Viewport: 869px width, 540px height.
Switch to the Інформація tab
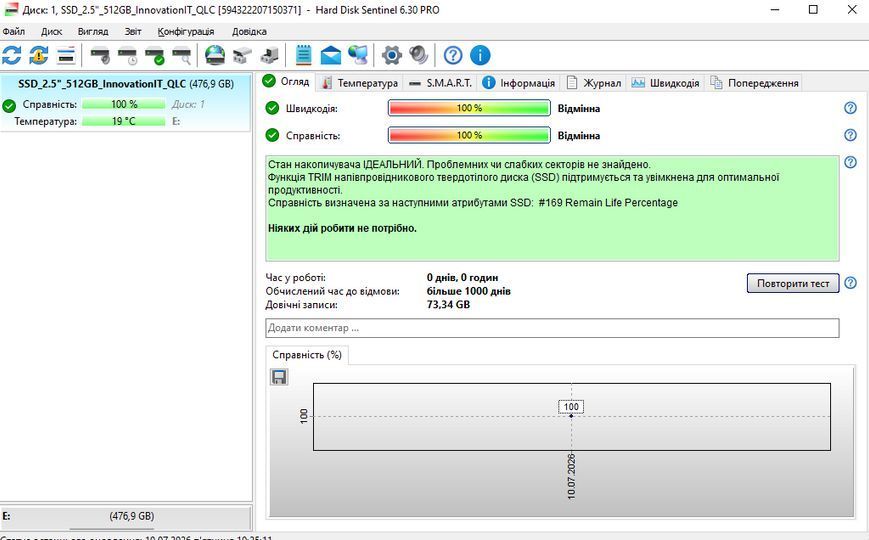click(x=518, y=83)
